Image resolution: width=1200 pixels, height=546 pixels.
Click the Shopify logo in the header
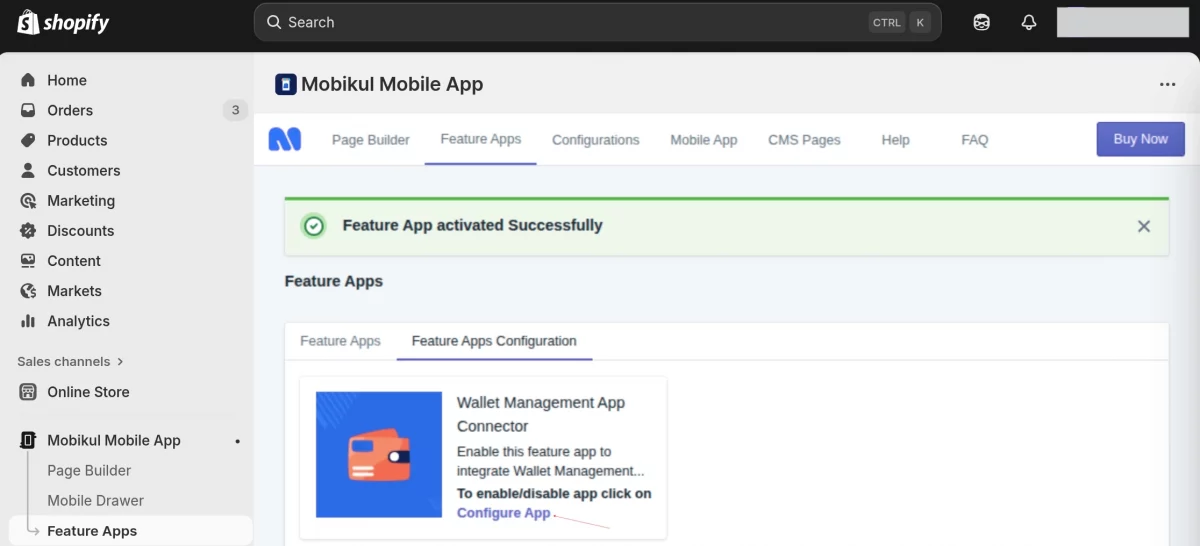coord(63,22)
